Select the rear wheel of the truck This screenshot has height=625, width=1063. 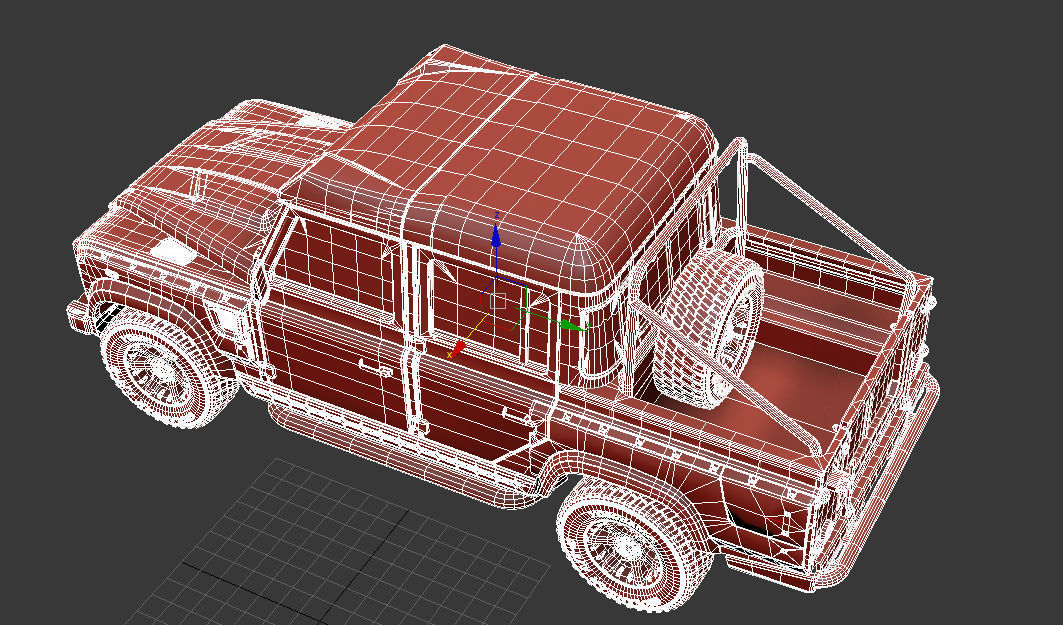[634, 542]
